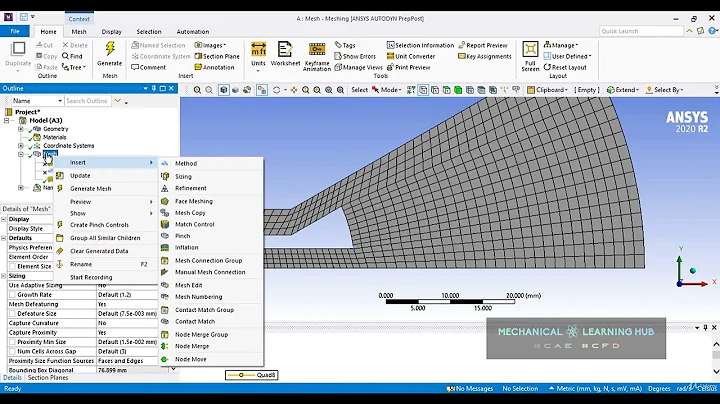Screen dimensions: 720x404
Task: Open the Unit Converter
Action: point(411,56)
